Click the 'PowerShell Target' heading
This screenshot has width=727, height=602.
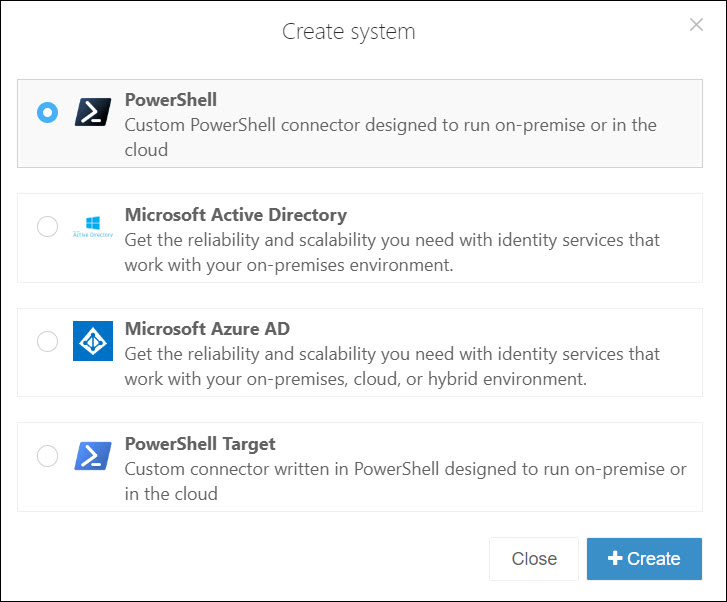[200, 444]
